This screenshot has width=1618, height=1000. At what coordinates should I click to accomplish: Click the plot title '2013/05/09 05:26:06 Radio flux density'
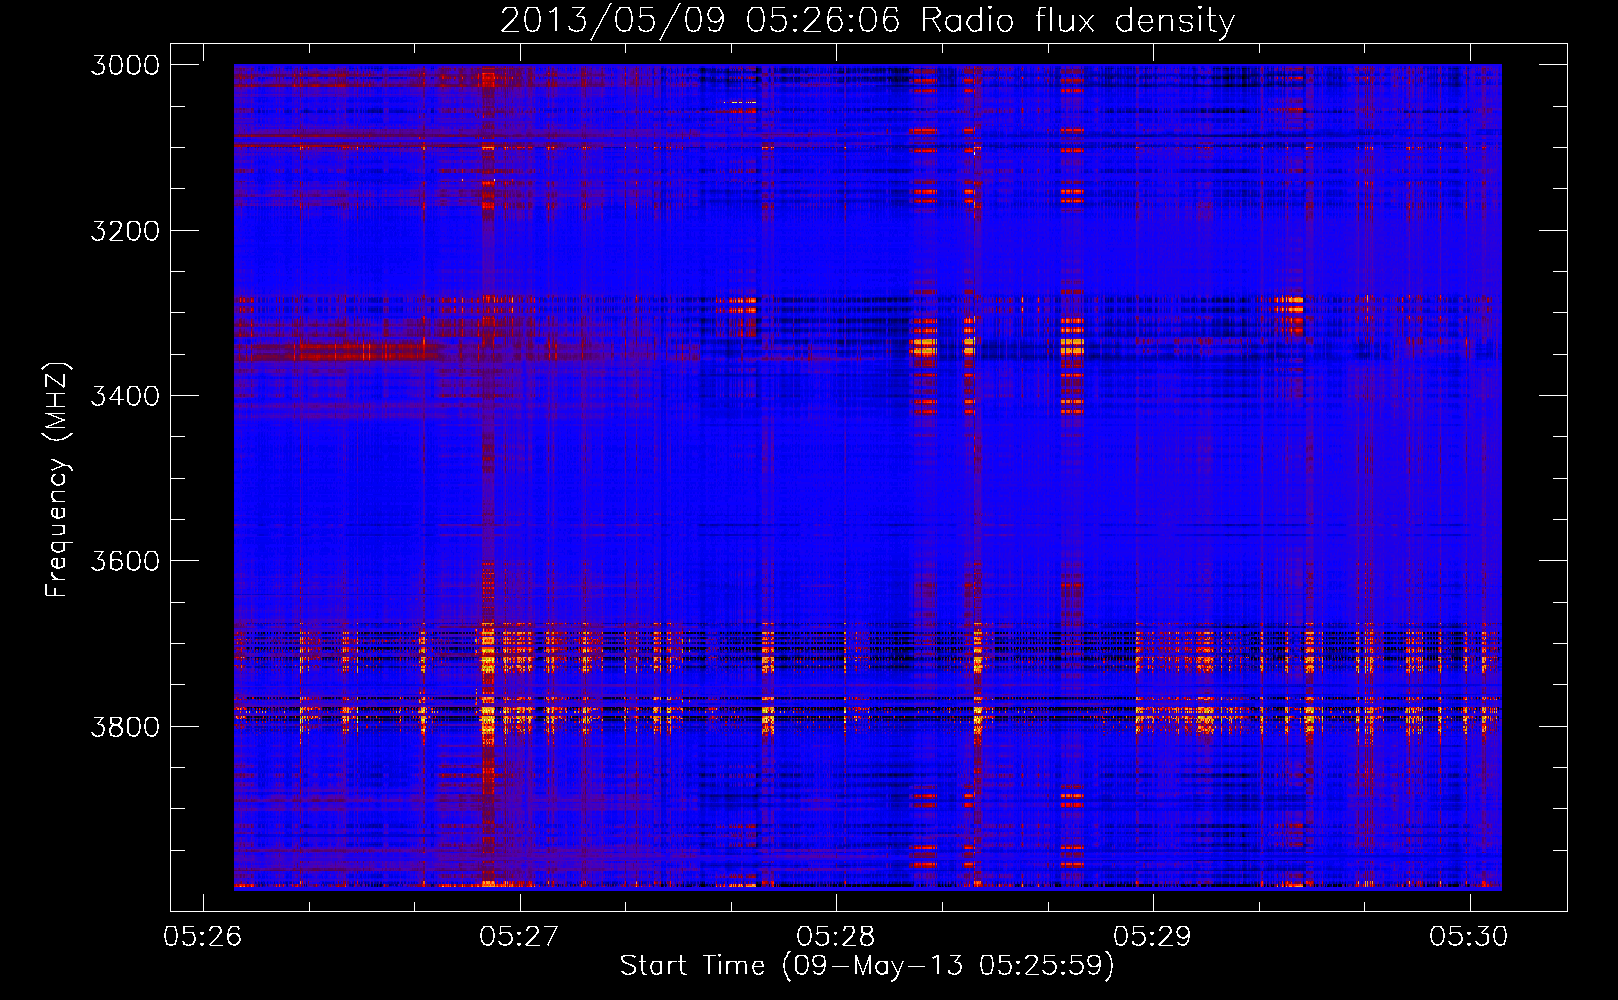click(x=867, y=20)
